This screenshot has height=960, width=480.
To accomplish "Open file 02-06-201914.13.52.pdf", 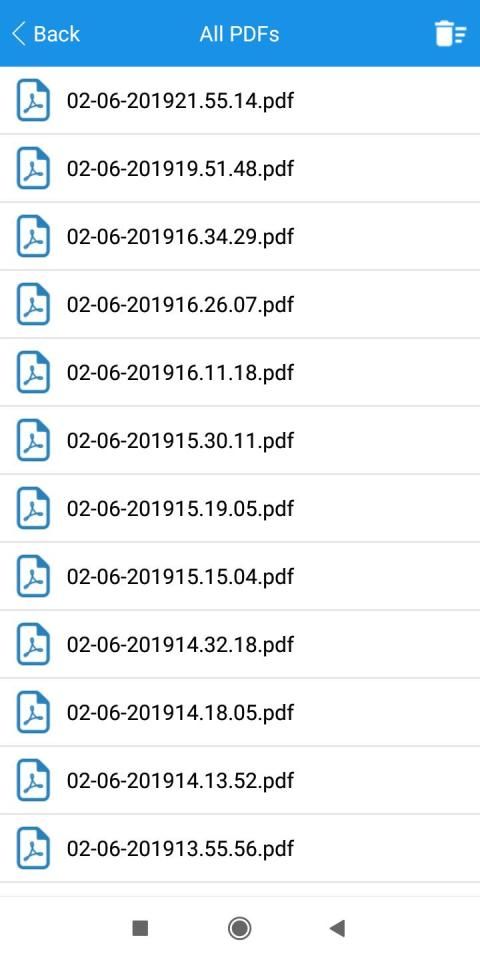I will (x=240, y=779).
